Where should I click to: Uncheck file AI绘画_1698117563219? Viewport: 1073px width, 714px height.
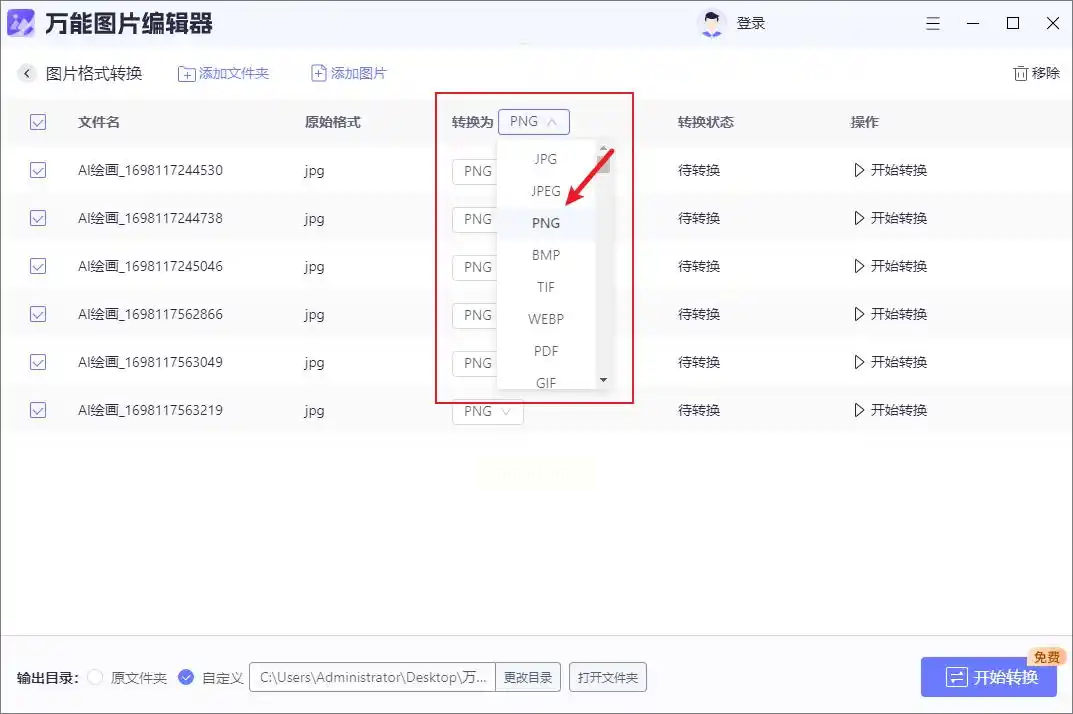click(38, 410)
